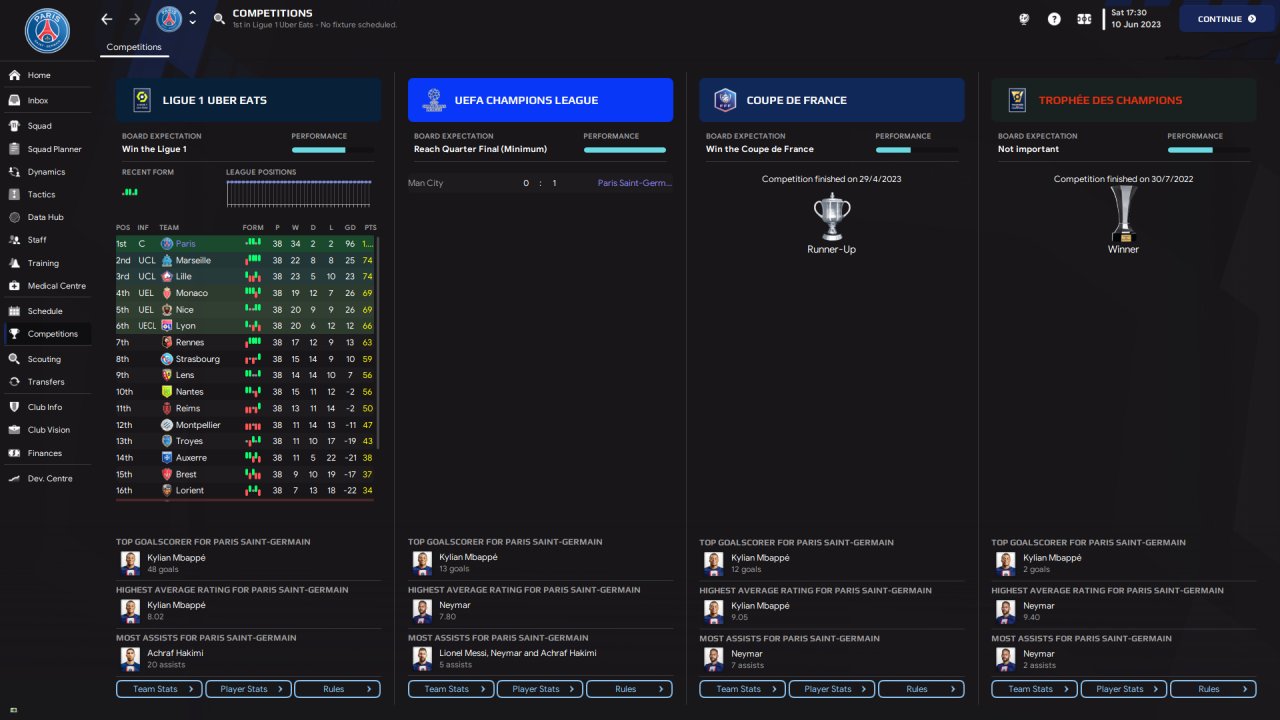Click the League Positions chart
Viewport: 1280px width, 720px height.
[x=299, y=194]
